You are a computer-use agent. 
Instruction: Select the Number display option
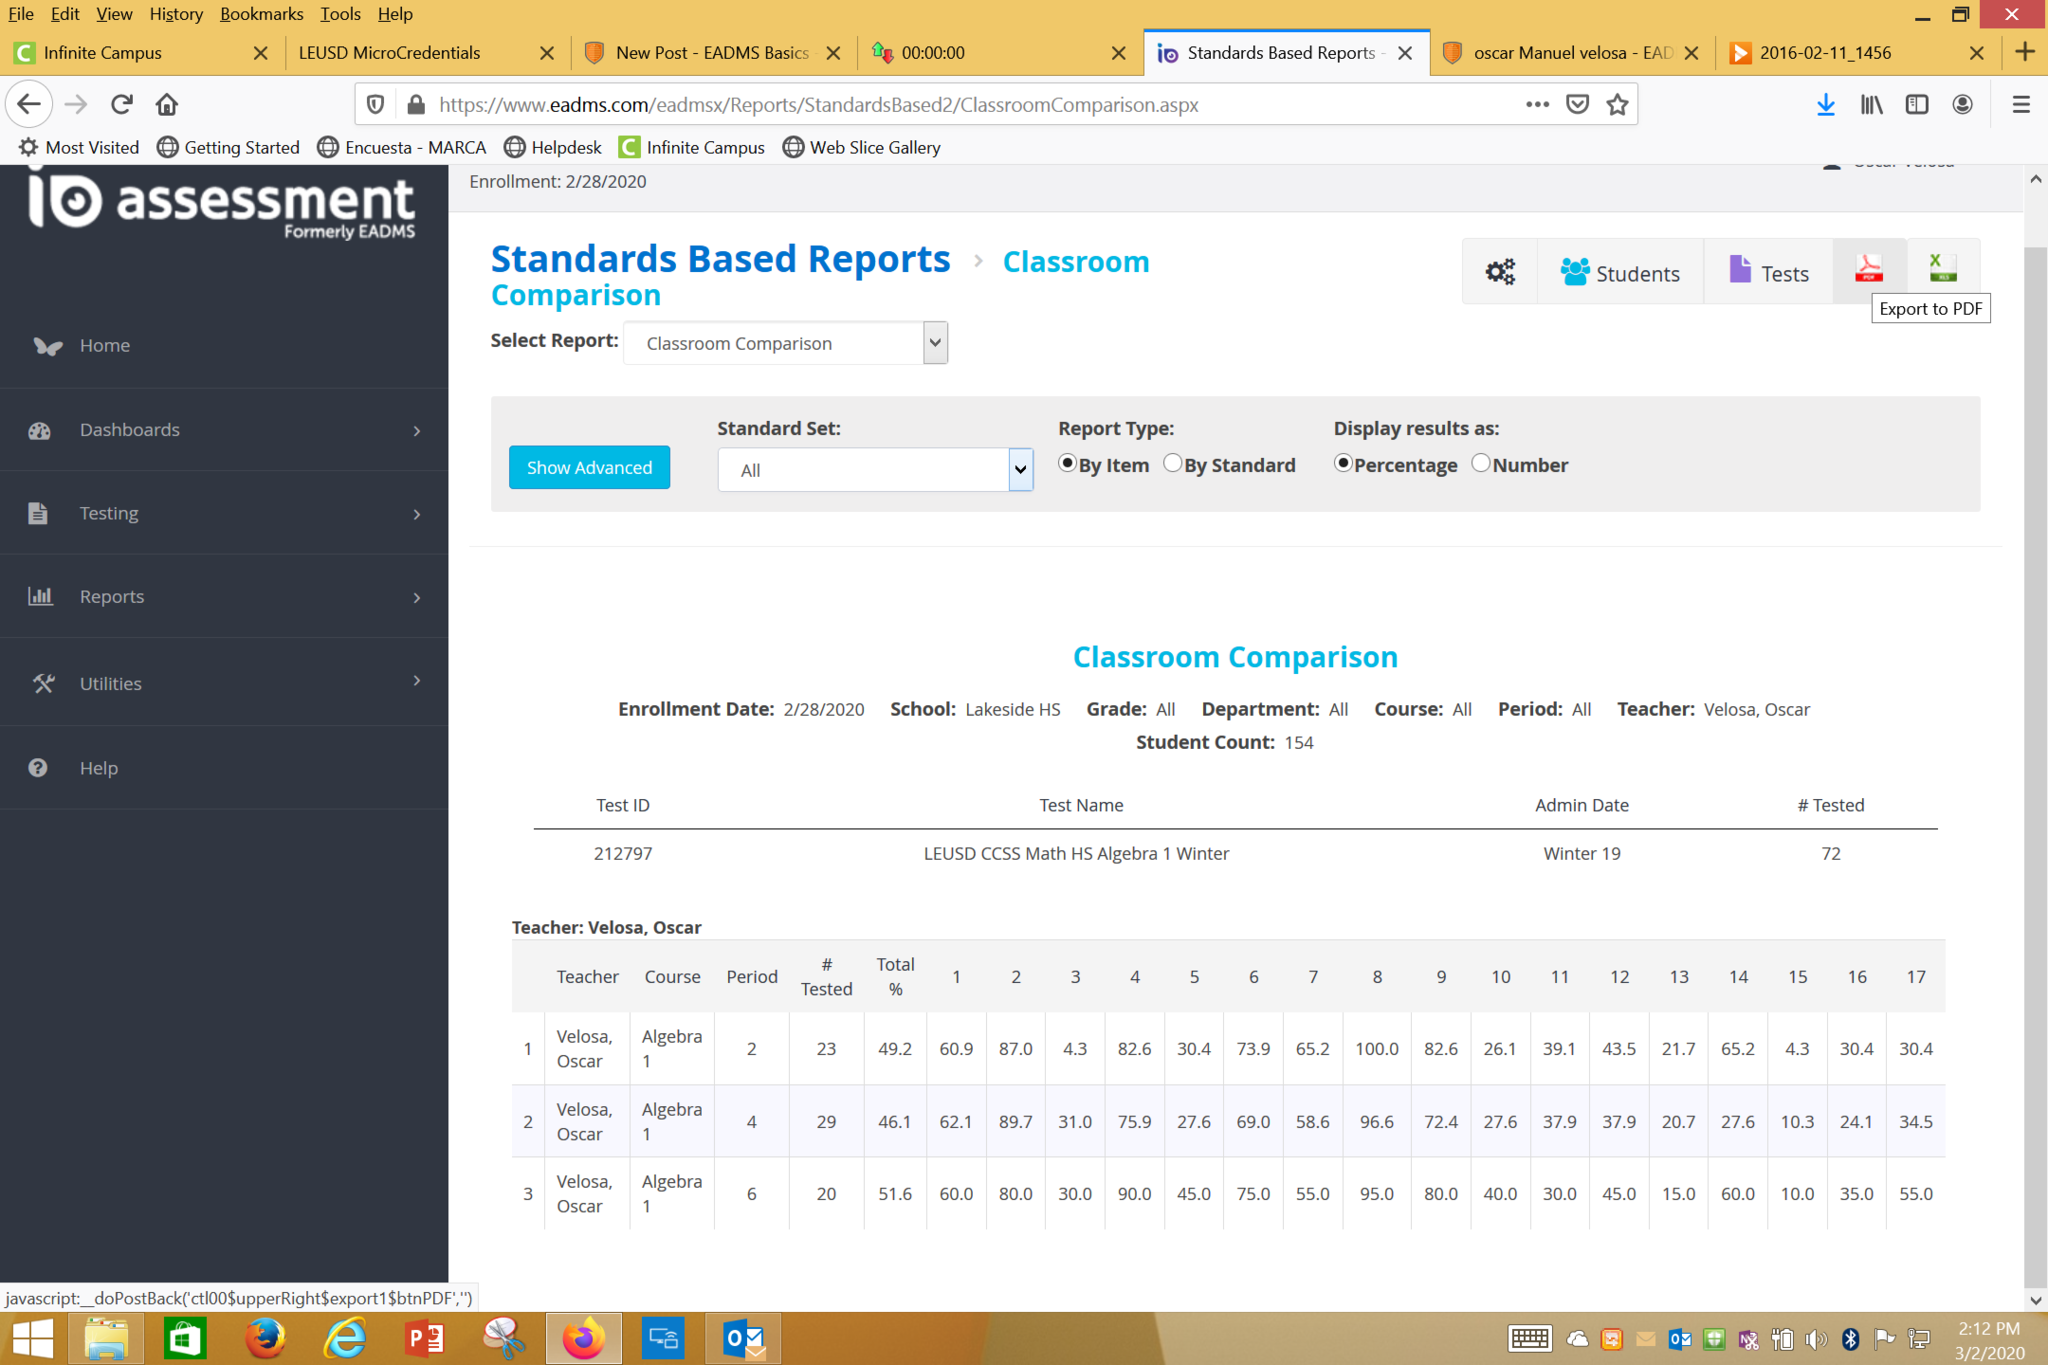(1481, 463)
